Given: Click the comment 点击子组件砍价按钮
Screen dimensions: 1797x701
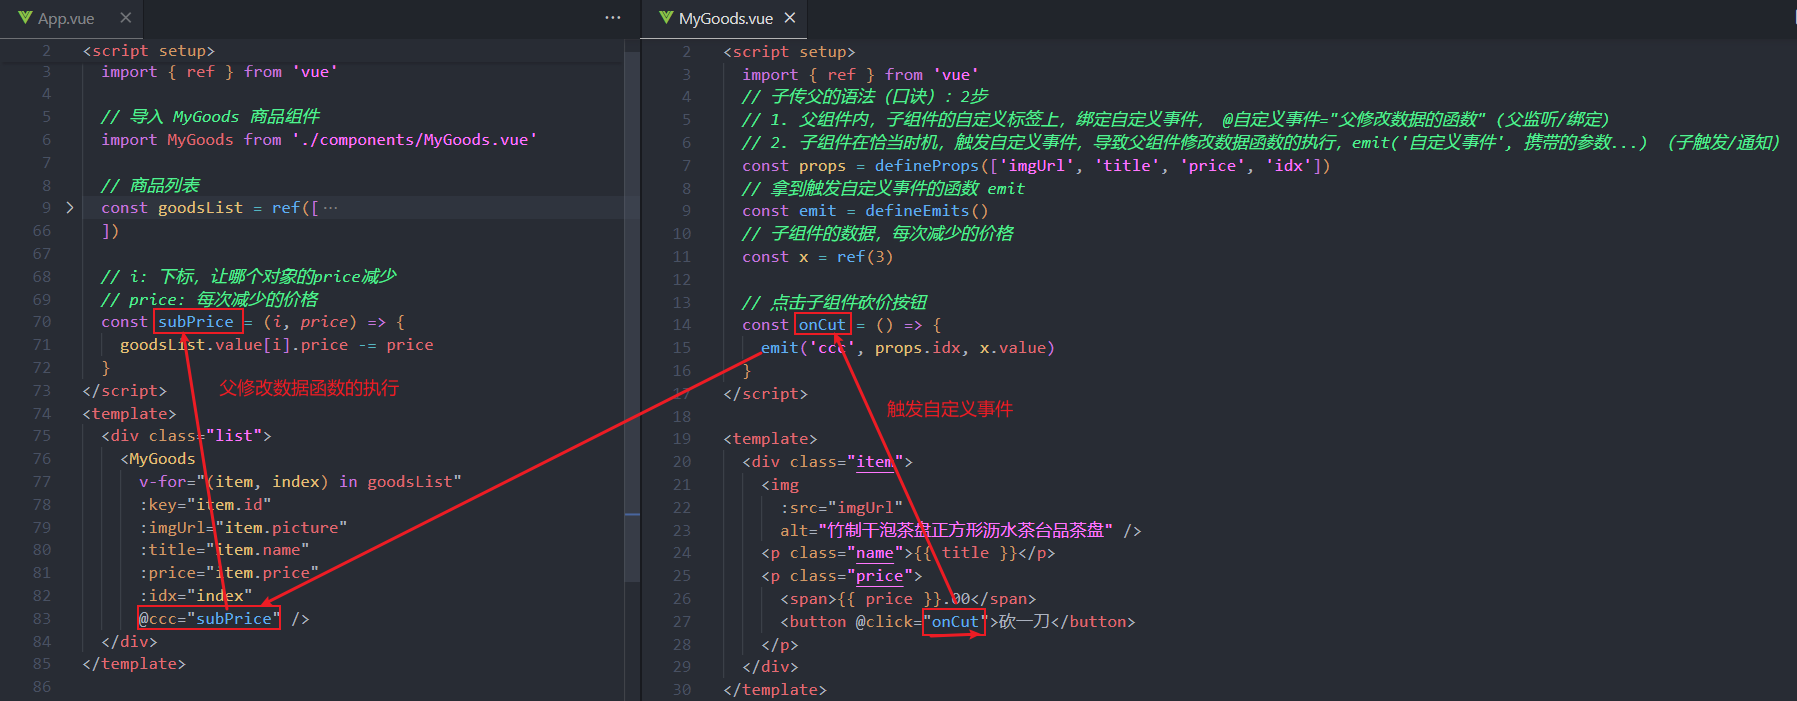Looking at the screenshot, I should 835,302.
